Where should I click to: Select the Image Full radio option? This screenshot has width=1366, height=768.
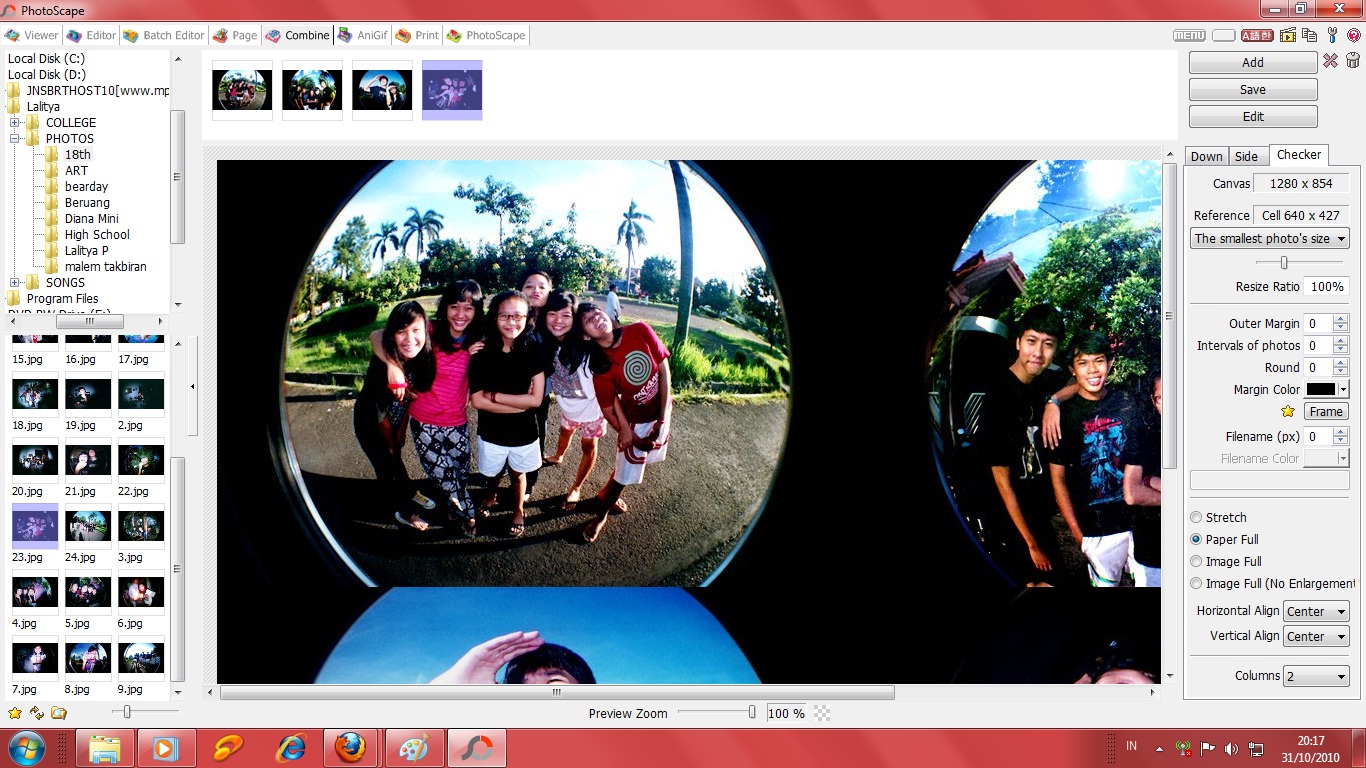(1196, 561)
